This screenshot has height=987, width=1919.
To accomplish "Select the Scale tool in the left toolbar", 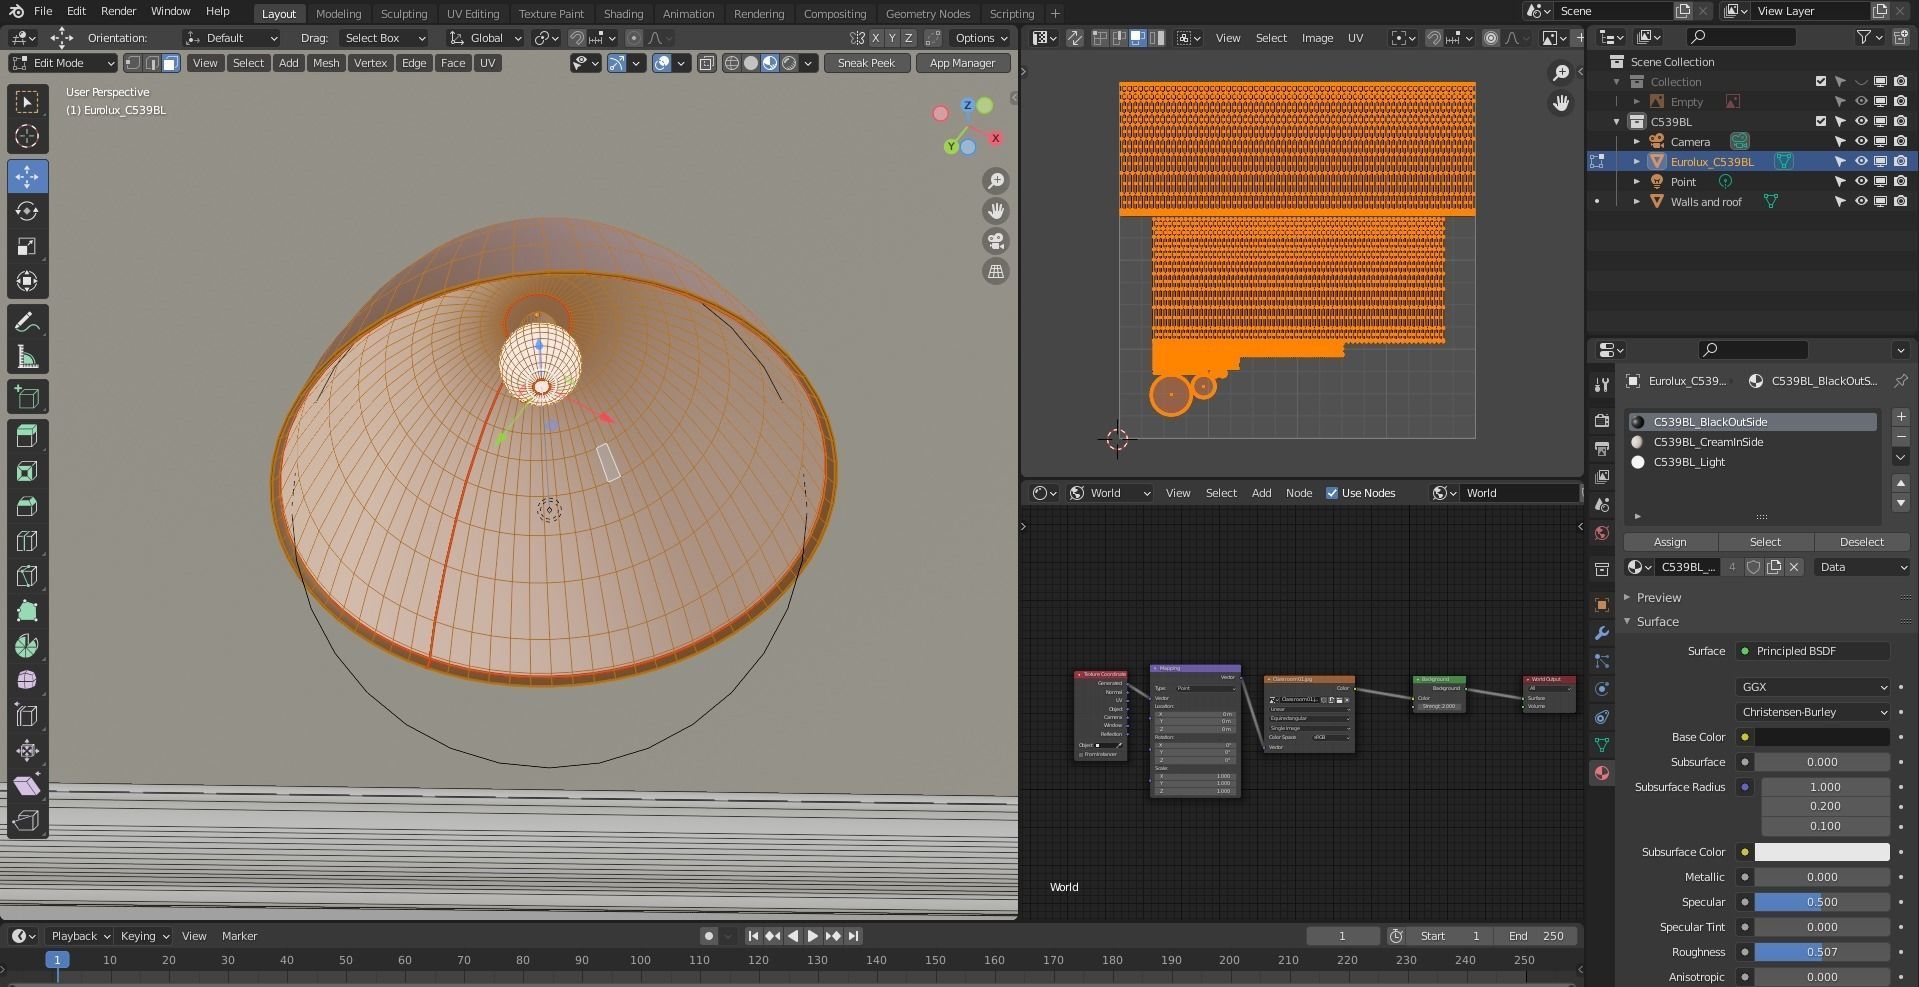I will coord(27,246).
